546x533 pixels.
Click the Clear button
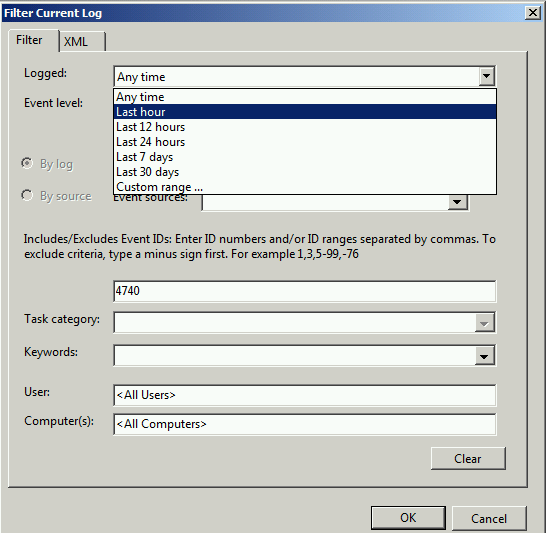(x=468, y=458)
